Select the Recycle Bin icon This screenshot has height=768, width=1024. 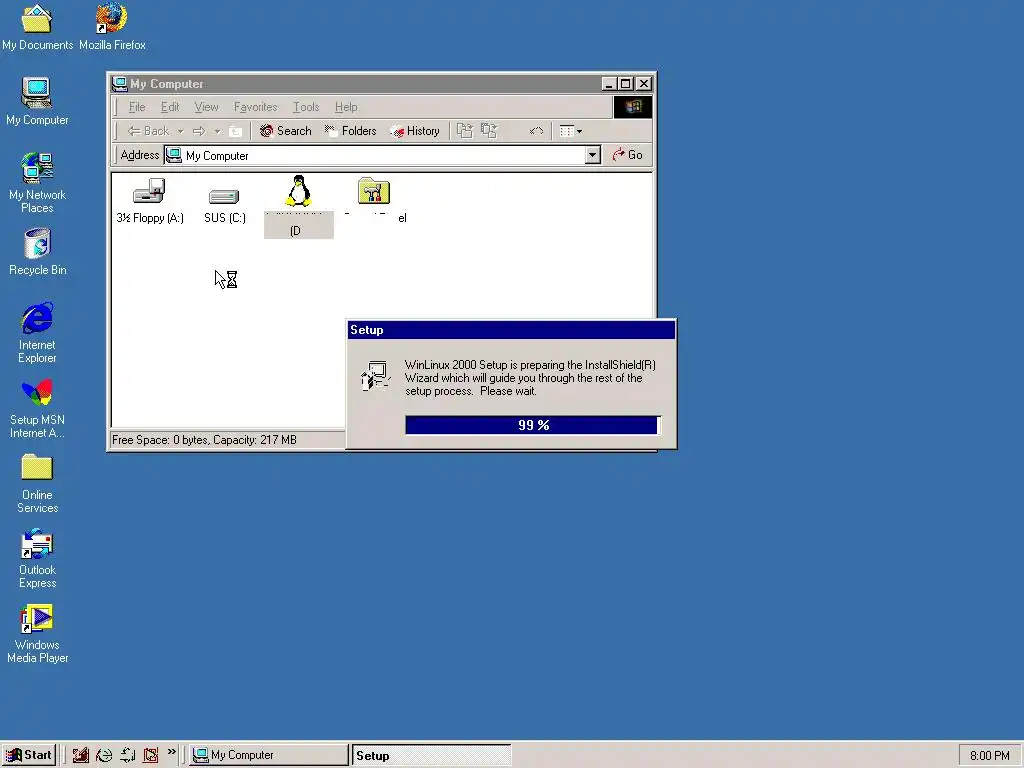(37, 251)
